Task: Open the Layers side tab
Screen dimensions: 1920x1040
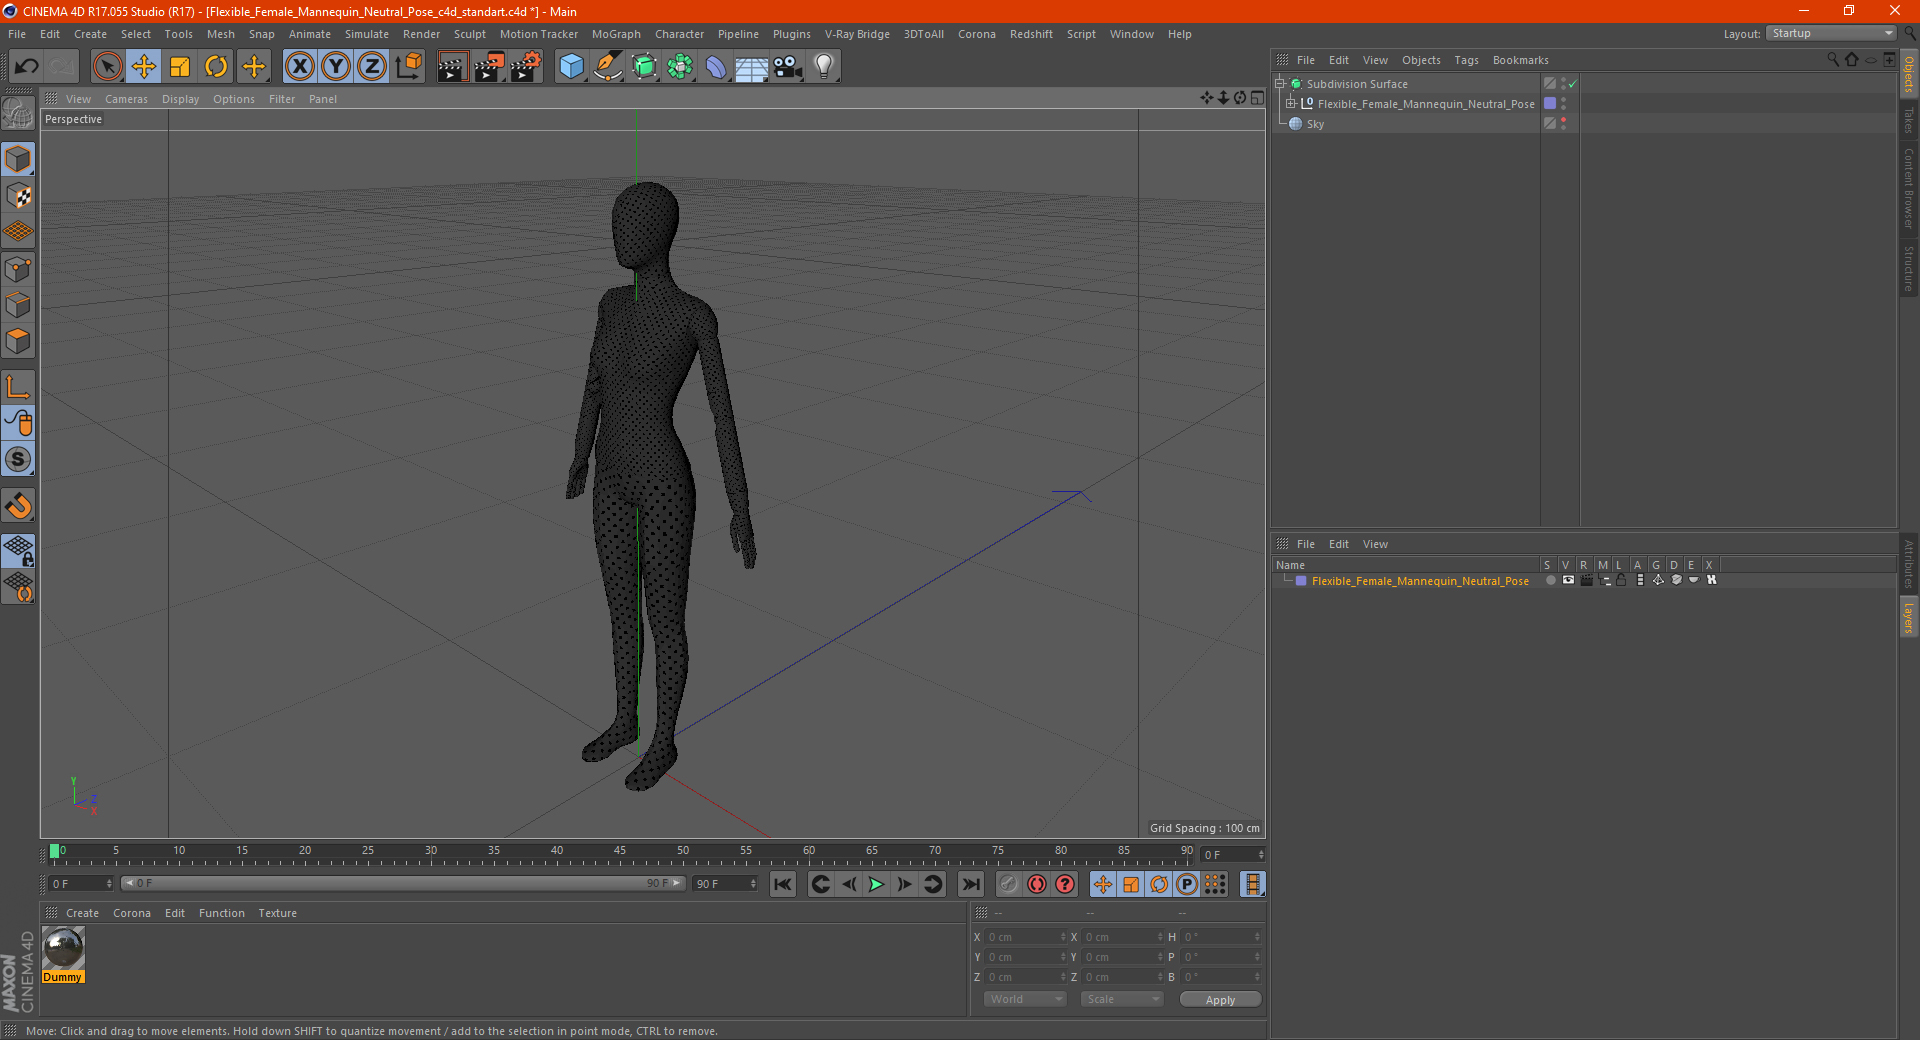Action: [x=1908, y=618]
